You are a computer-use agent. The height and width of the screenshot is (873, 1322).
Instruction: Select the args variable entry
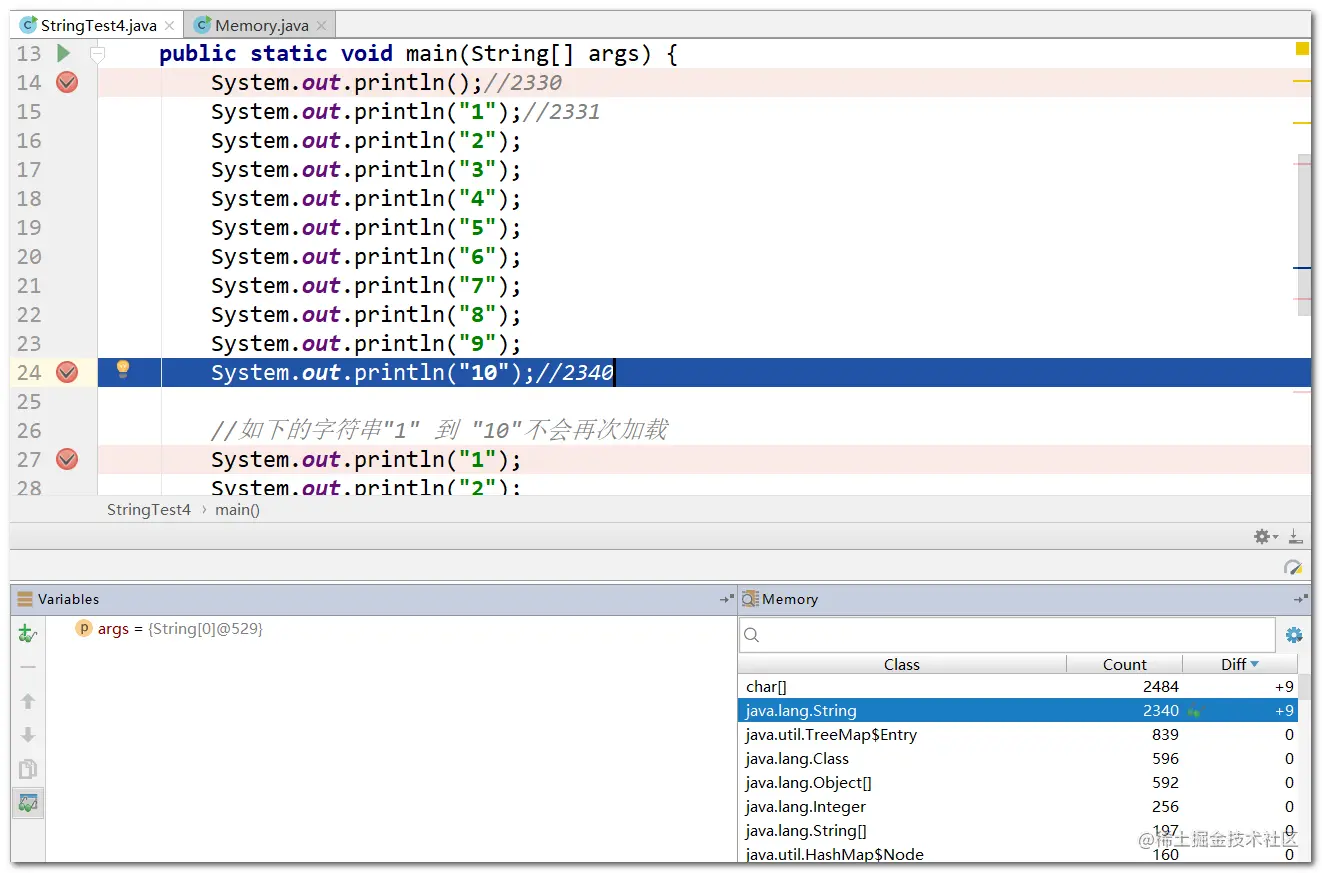[180, 629]
